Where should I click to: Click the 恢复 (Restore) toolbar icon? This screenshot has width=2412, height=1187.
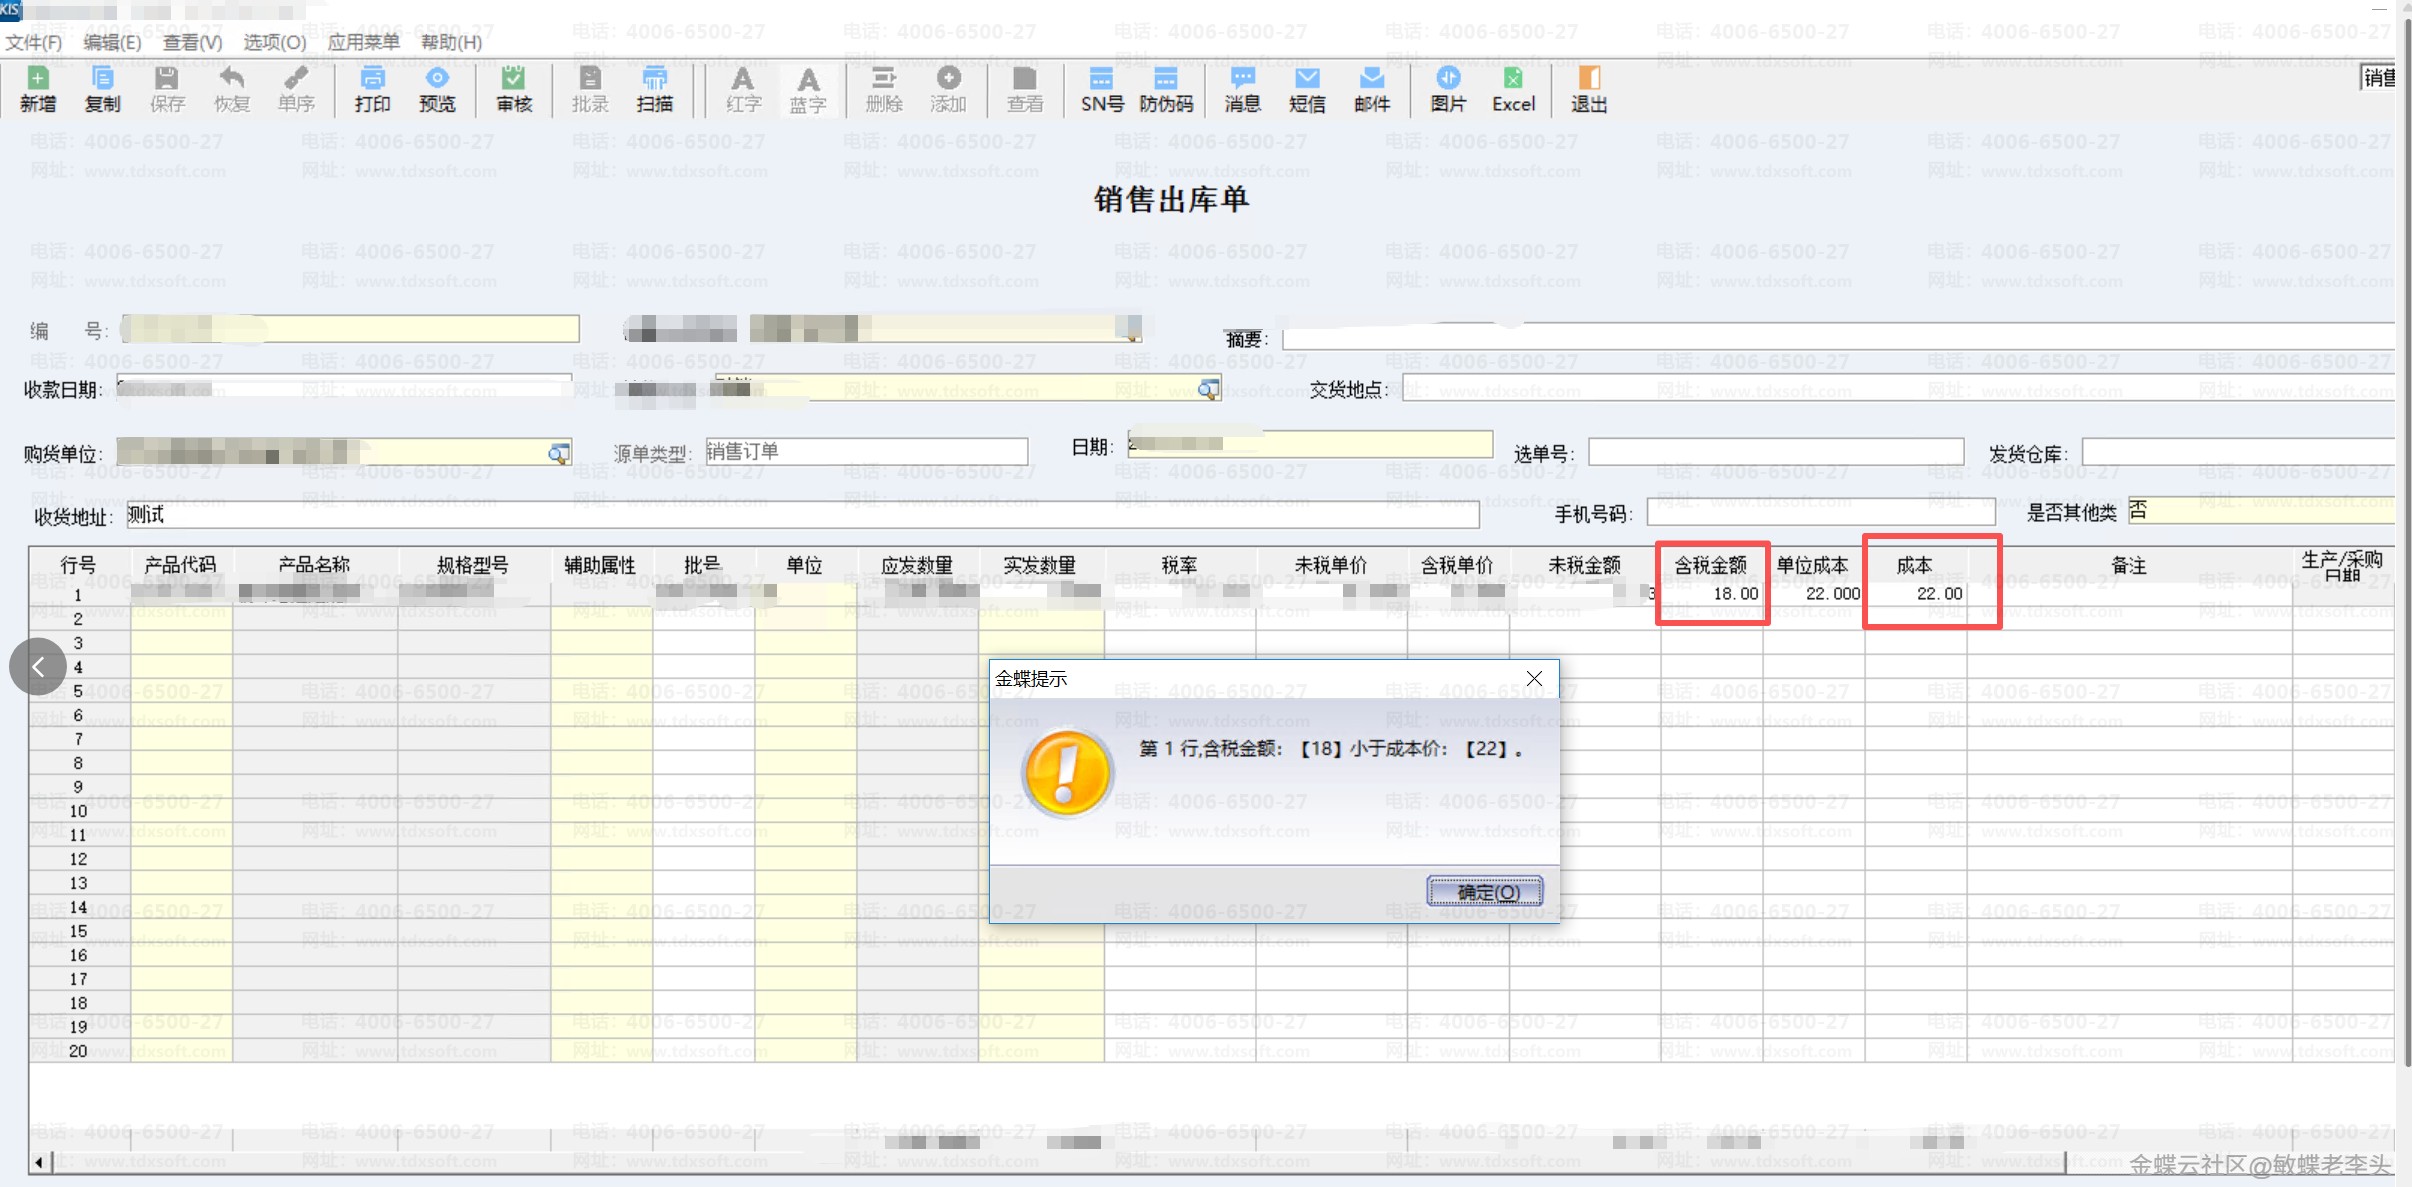point(231,89)
